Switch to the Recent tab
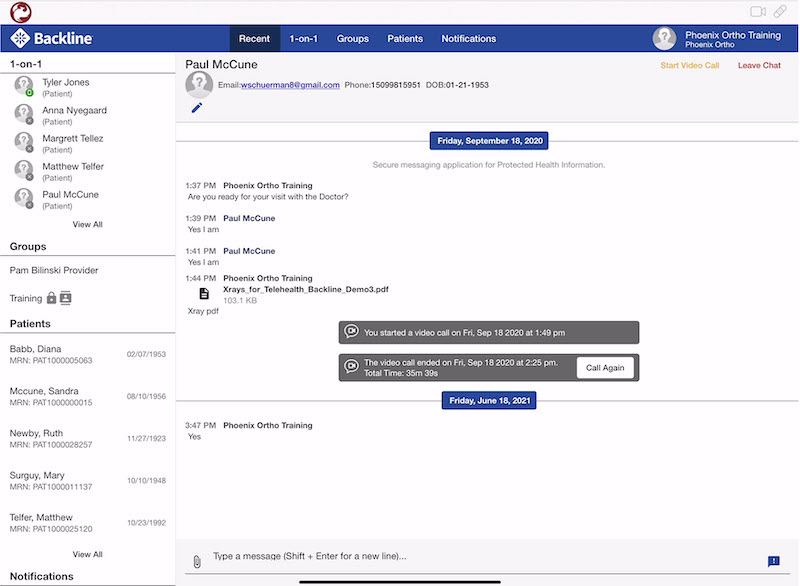The width and height of the screenshot is (800, 586). pyautogui.click(x=254, y=38)
